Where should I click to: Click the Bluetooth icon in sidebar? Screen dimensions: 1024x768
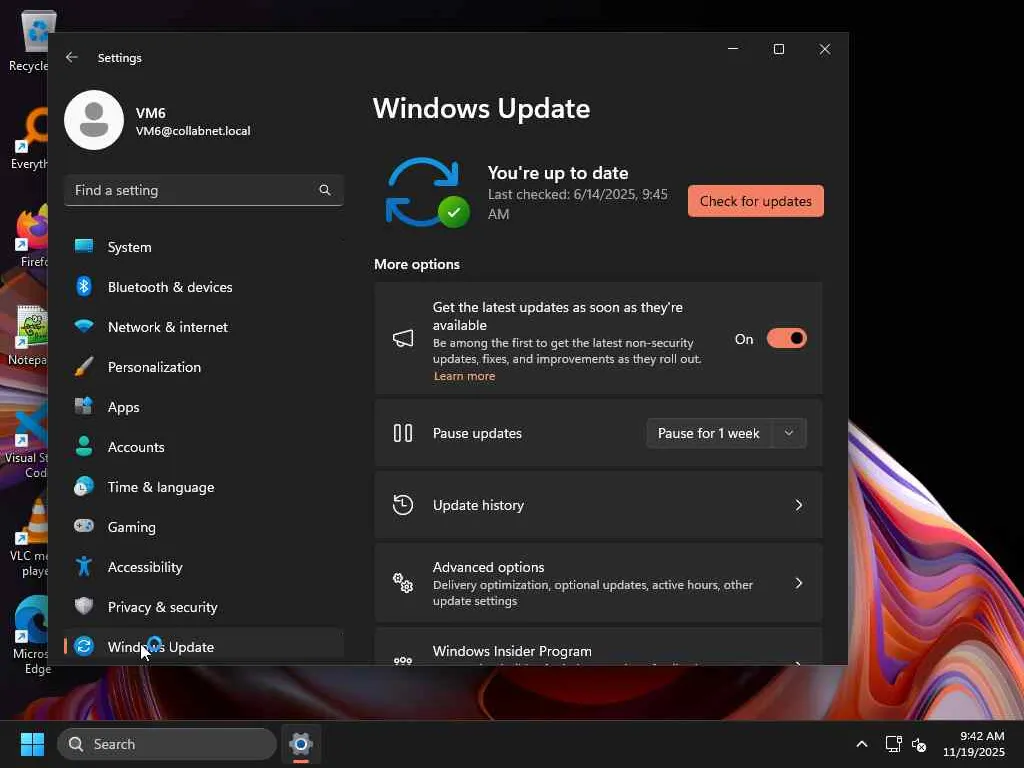84,286
